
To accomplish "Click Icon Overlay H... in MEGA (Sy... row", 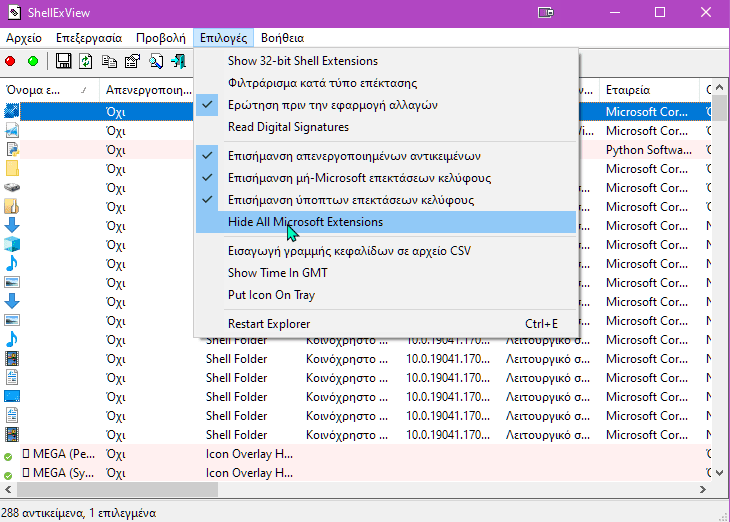I will (x=249, y=473).
